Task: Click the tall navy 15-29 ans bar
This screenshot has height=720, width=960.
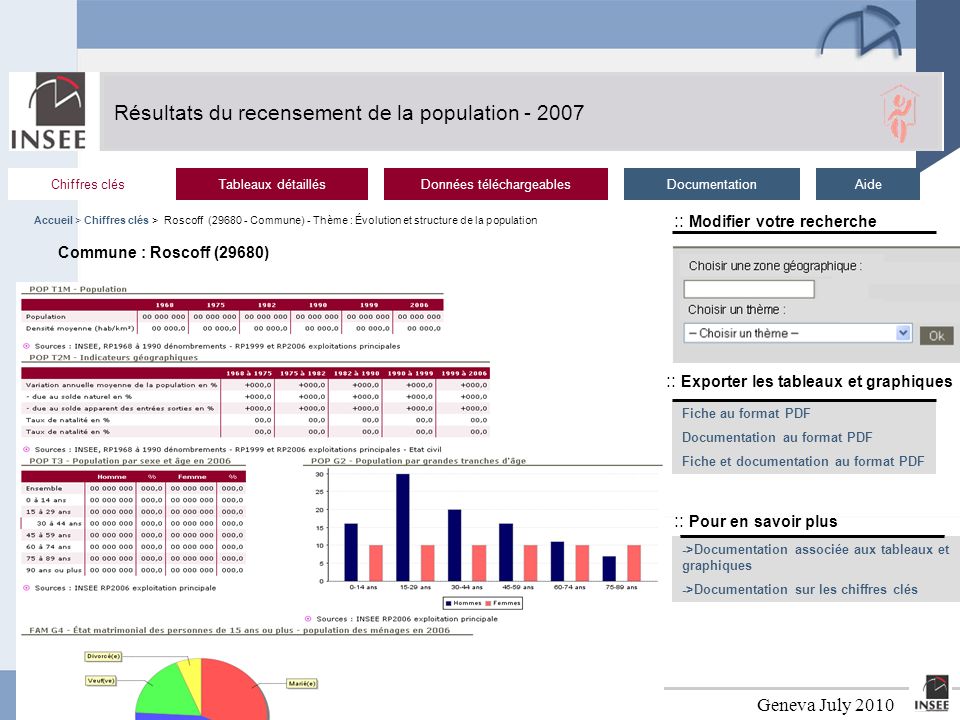Action: tap(402, 527)
